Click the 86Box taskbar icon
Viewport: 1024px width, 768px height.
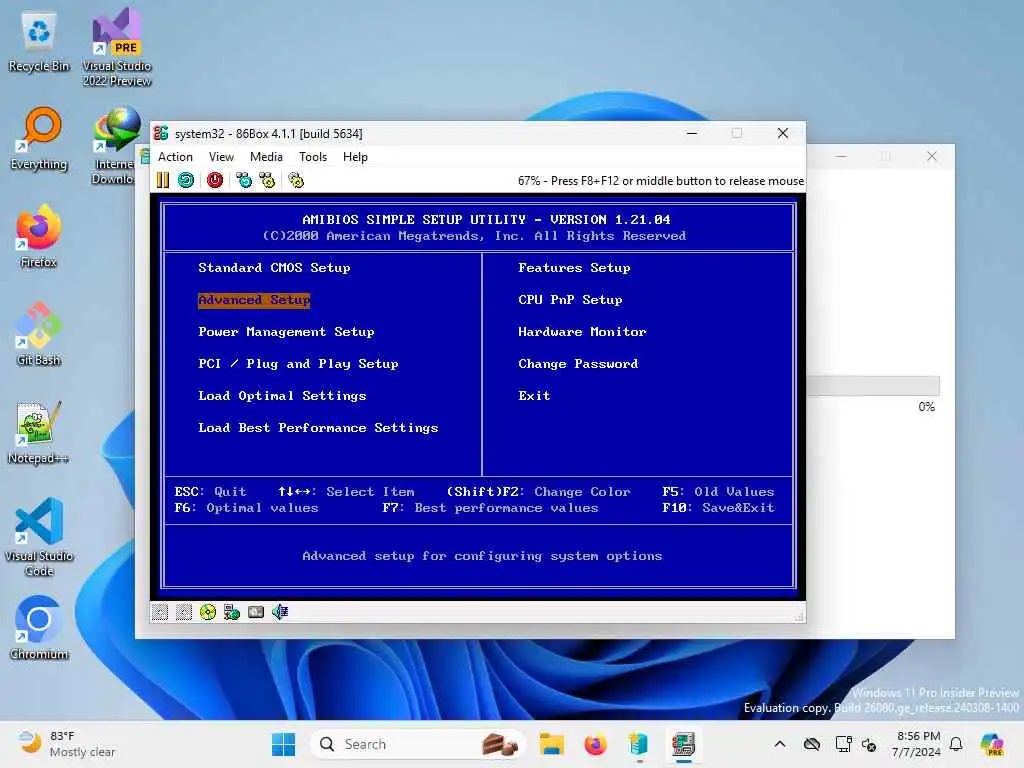click(683, 744)
